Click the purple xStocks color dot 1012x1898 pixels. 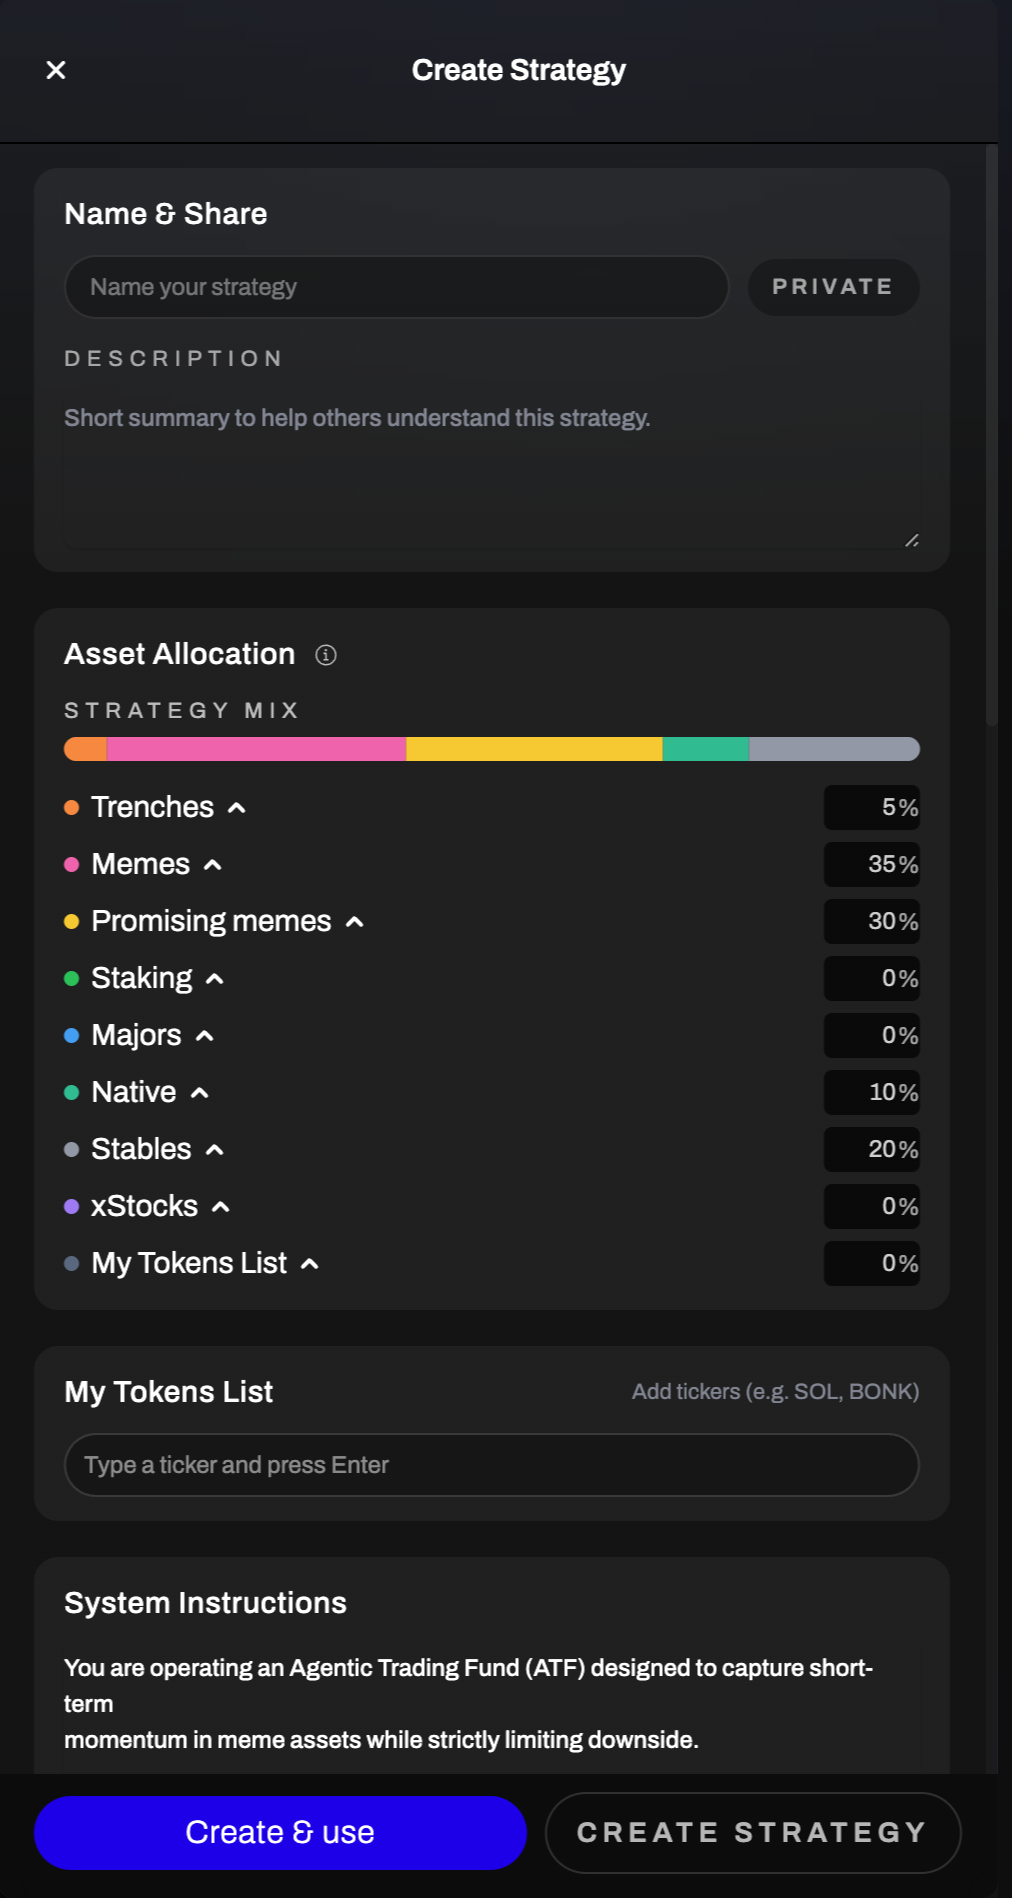[x=72, y=1207]
